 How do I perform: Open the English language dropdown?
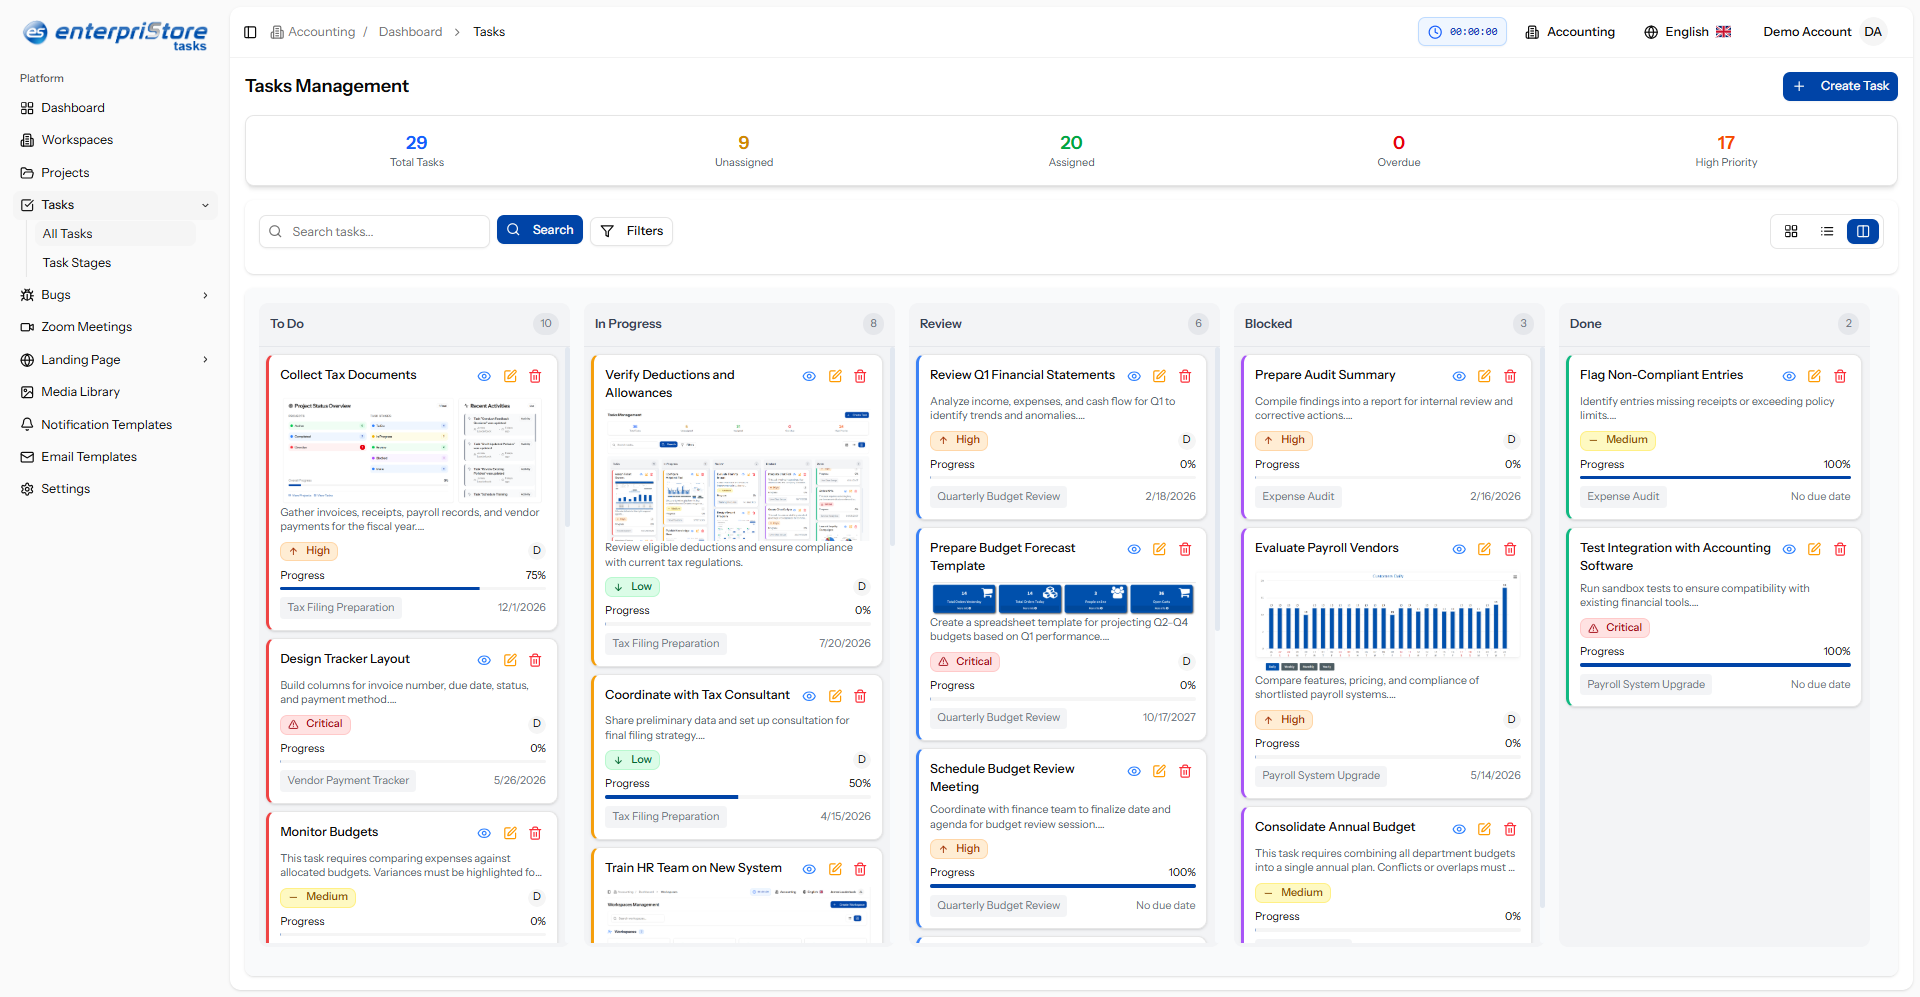pyautogui.click(x=1687, y=32)
